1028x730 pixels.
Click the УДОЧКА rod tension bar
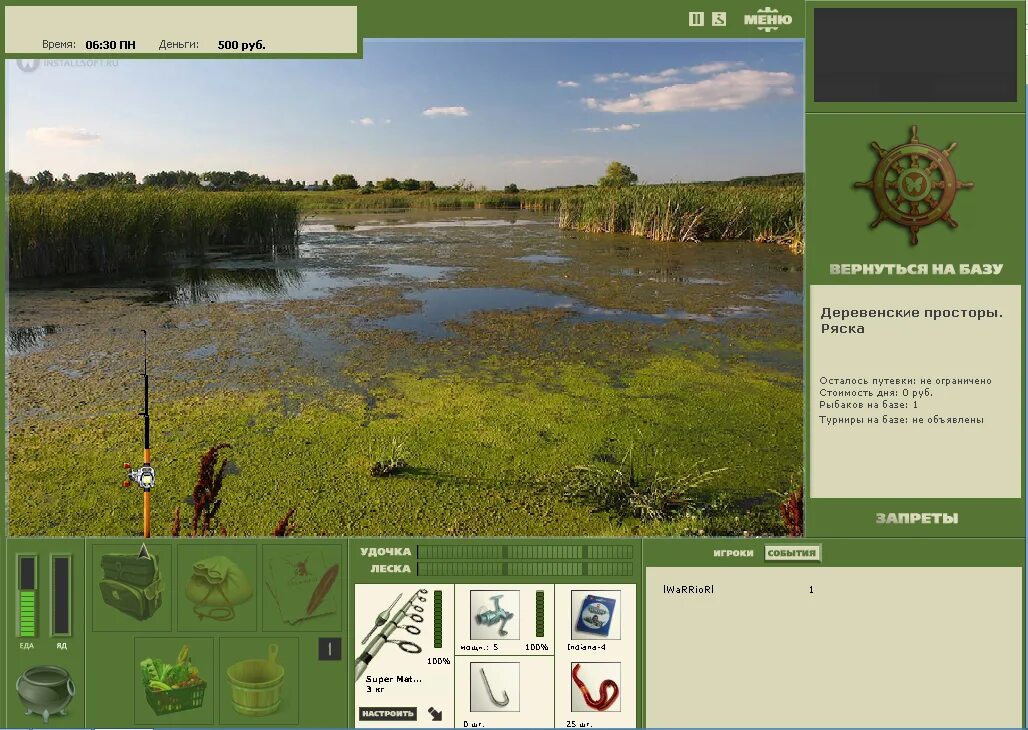[x=525, y=552]
